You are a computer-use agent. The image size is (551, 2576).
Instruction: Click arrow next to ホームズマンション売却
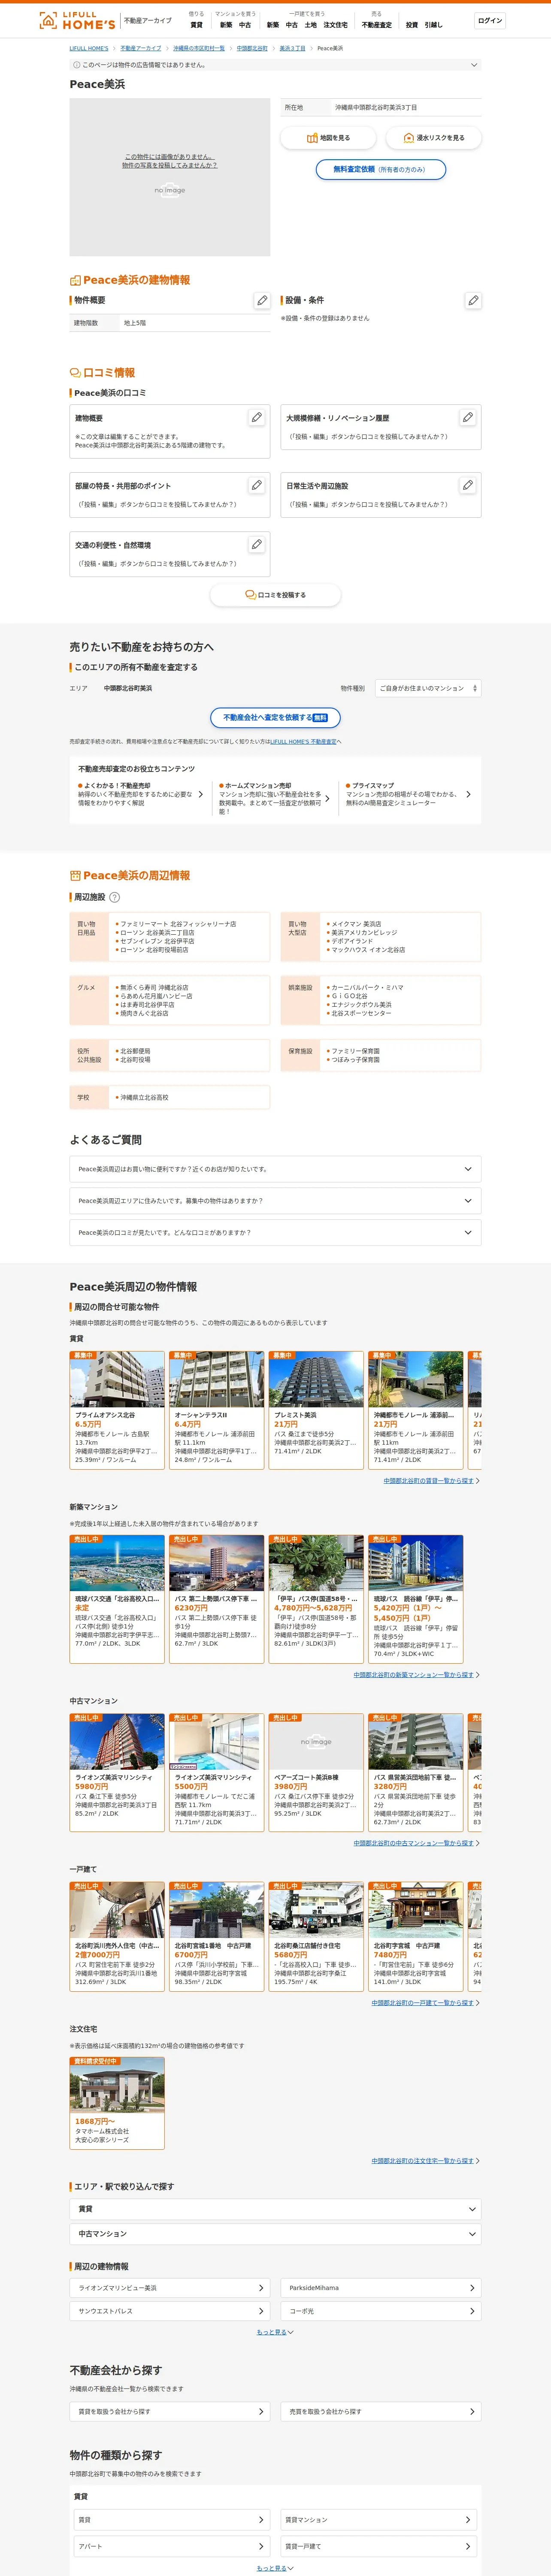(328, 798)
